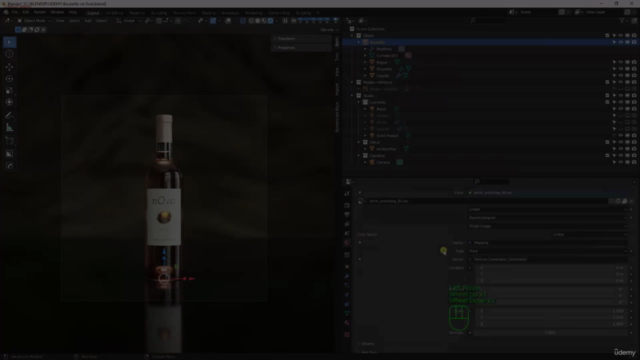This screenshot has width=640, height=360.
Task: Hide Bague object with eye icon
Action: click(621, 62)
